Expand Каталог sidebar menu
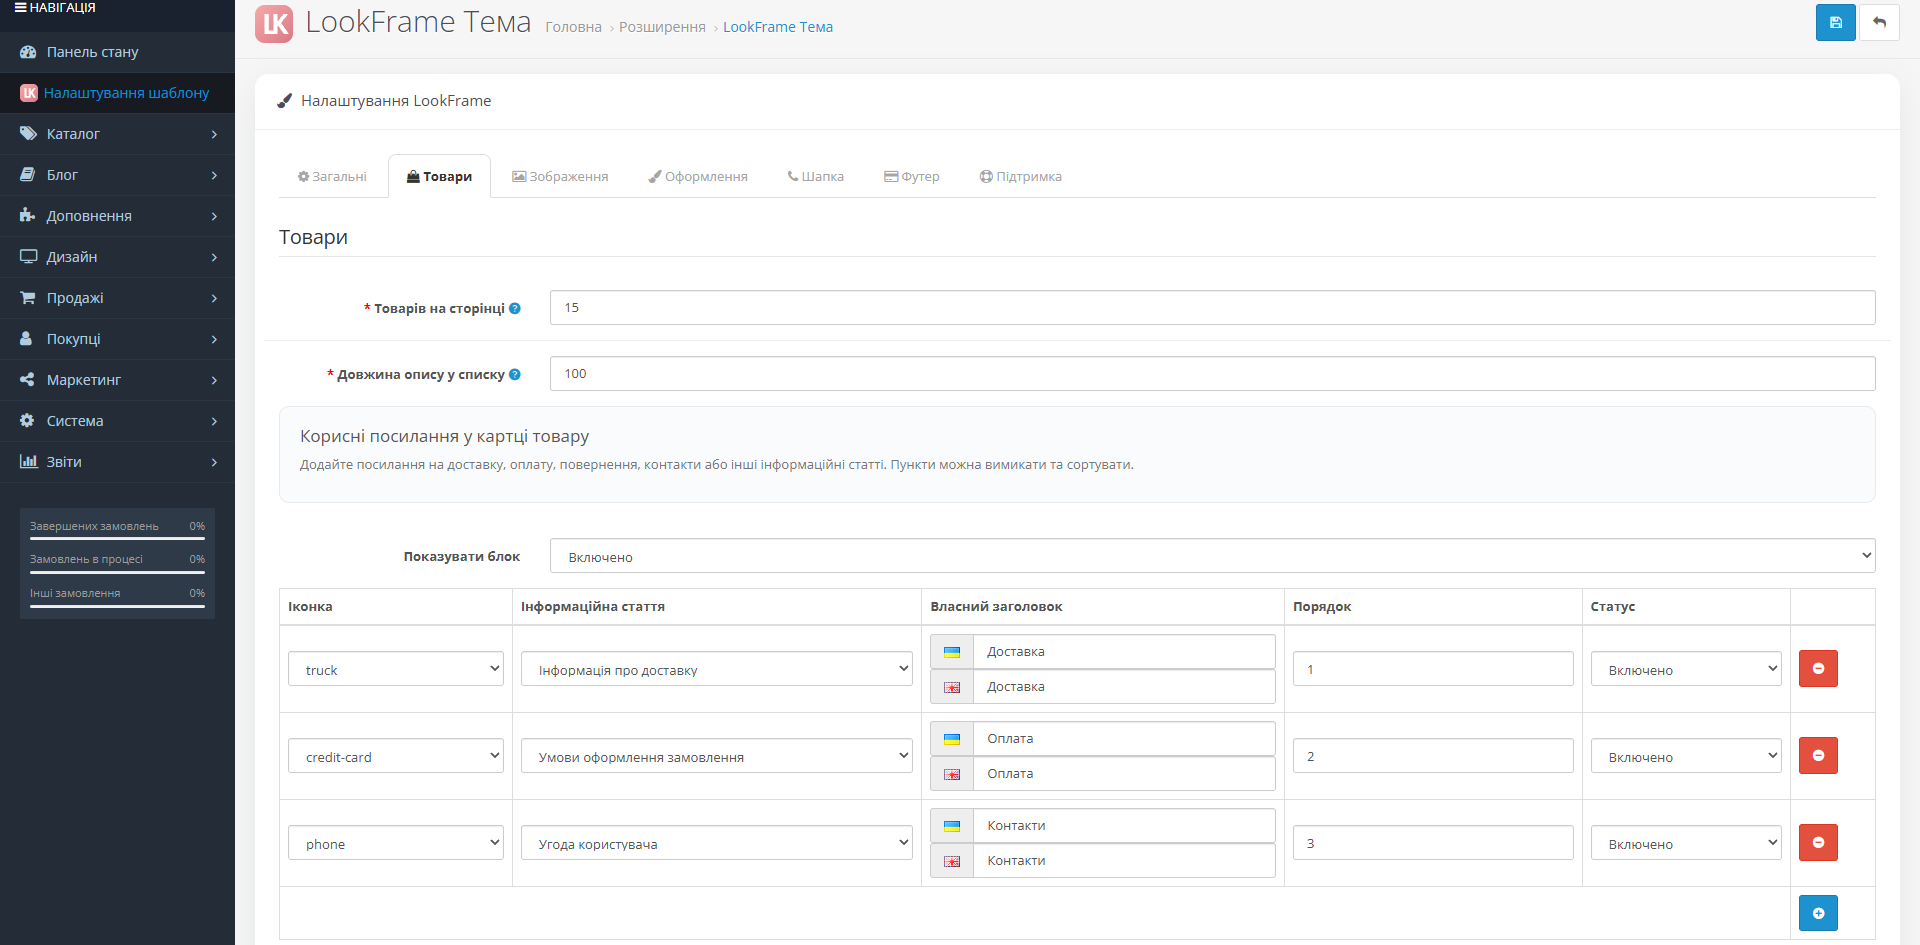Image resolution: width=1920 pixels, height=945 pixels. pos(117,134)
